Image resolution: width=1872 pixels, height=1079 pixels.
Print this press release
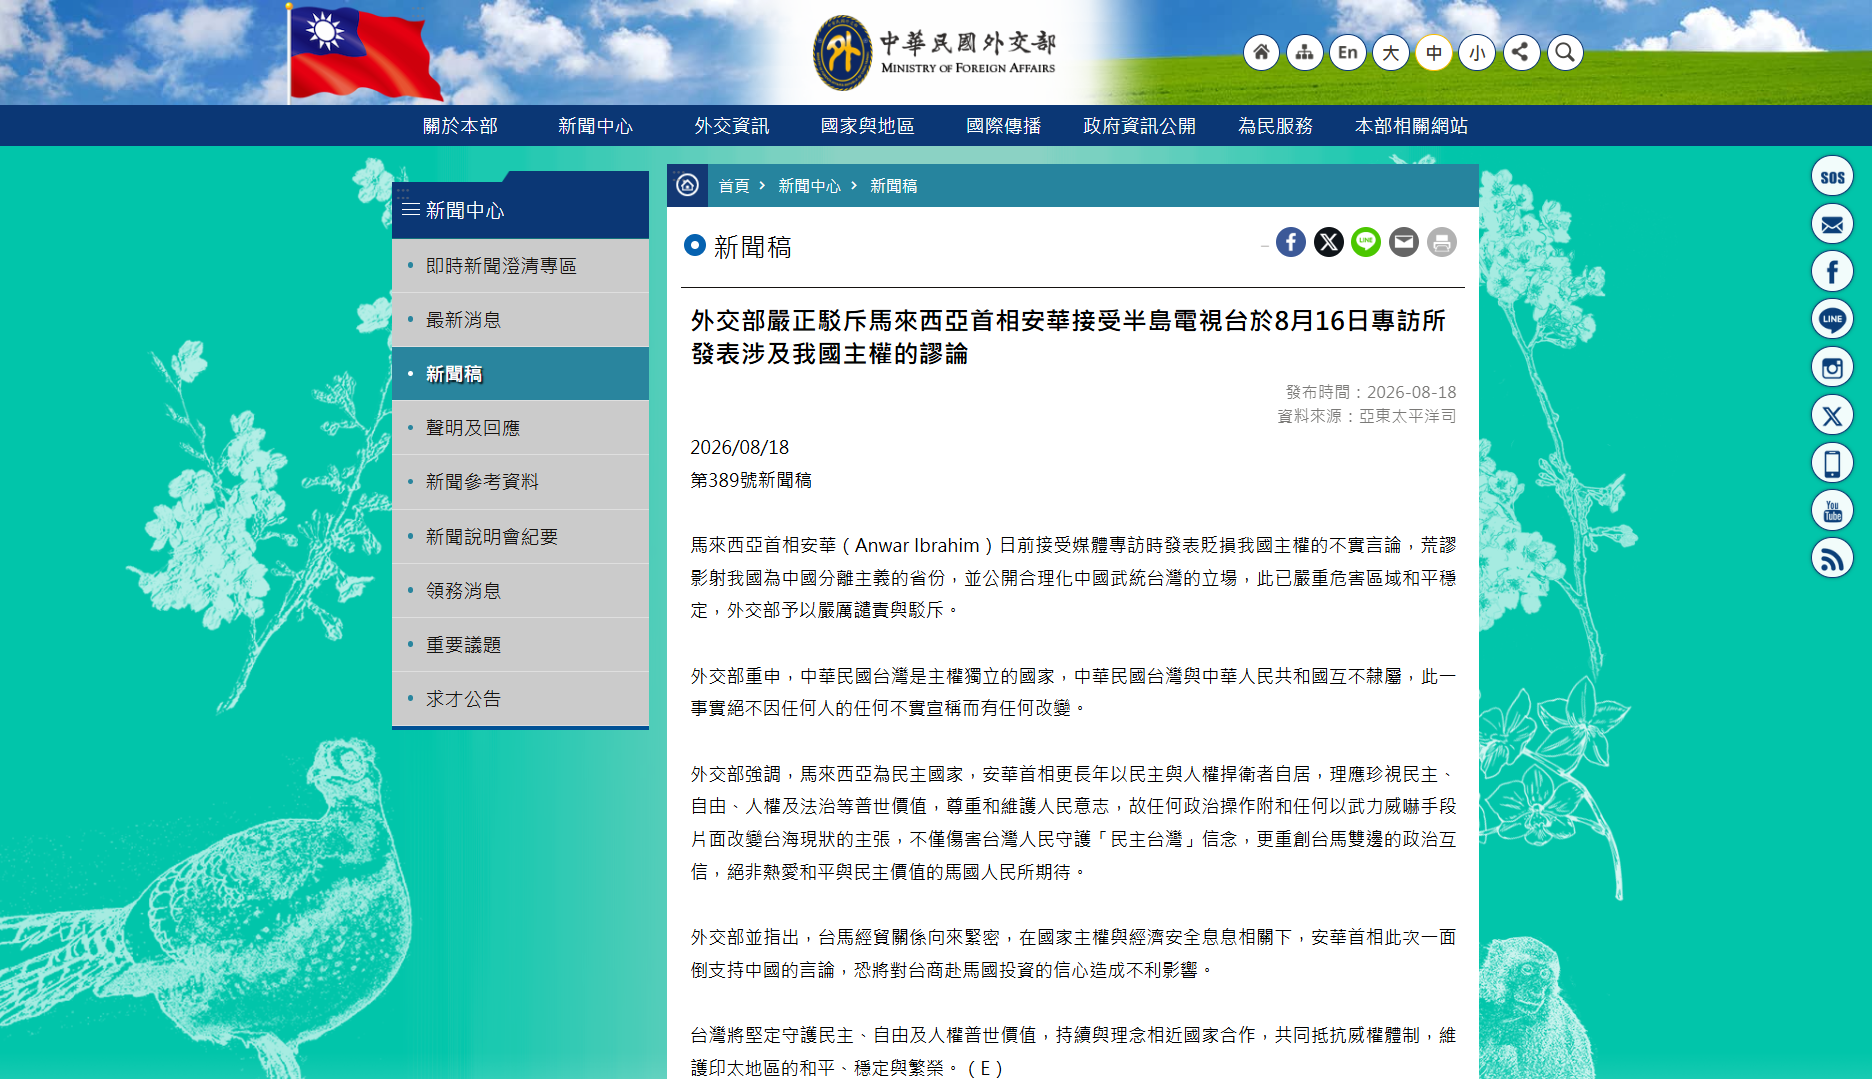(x=1442, y=242)
